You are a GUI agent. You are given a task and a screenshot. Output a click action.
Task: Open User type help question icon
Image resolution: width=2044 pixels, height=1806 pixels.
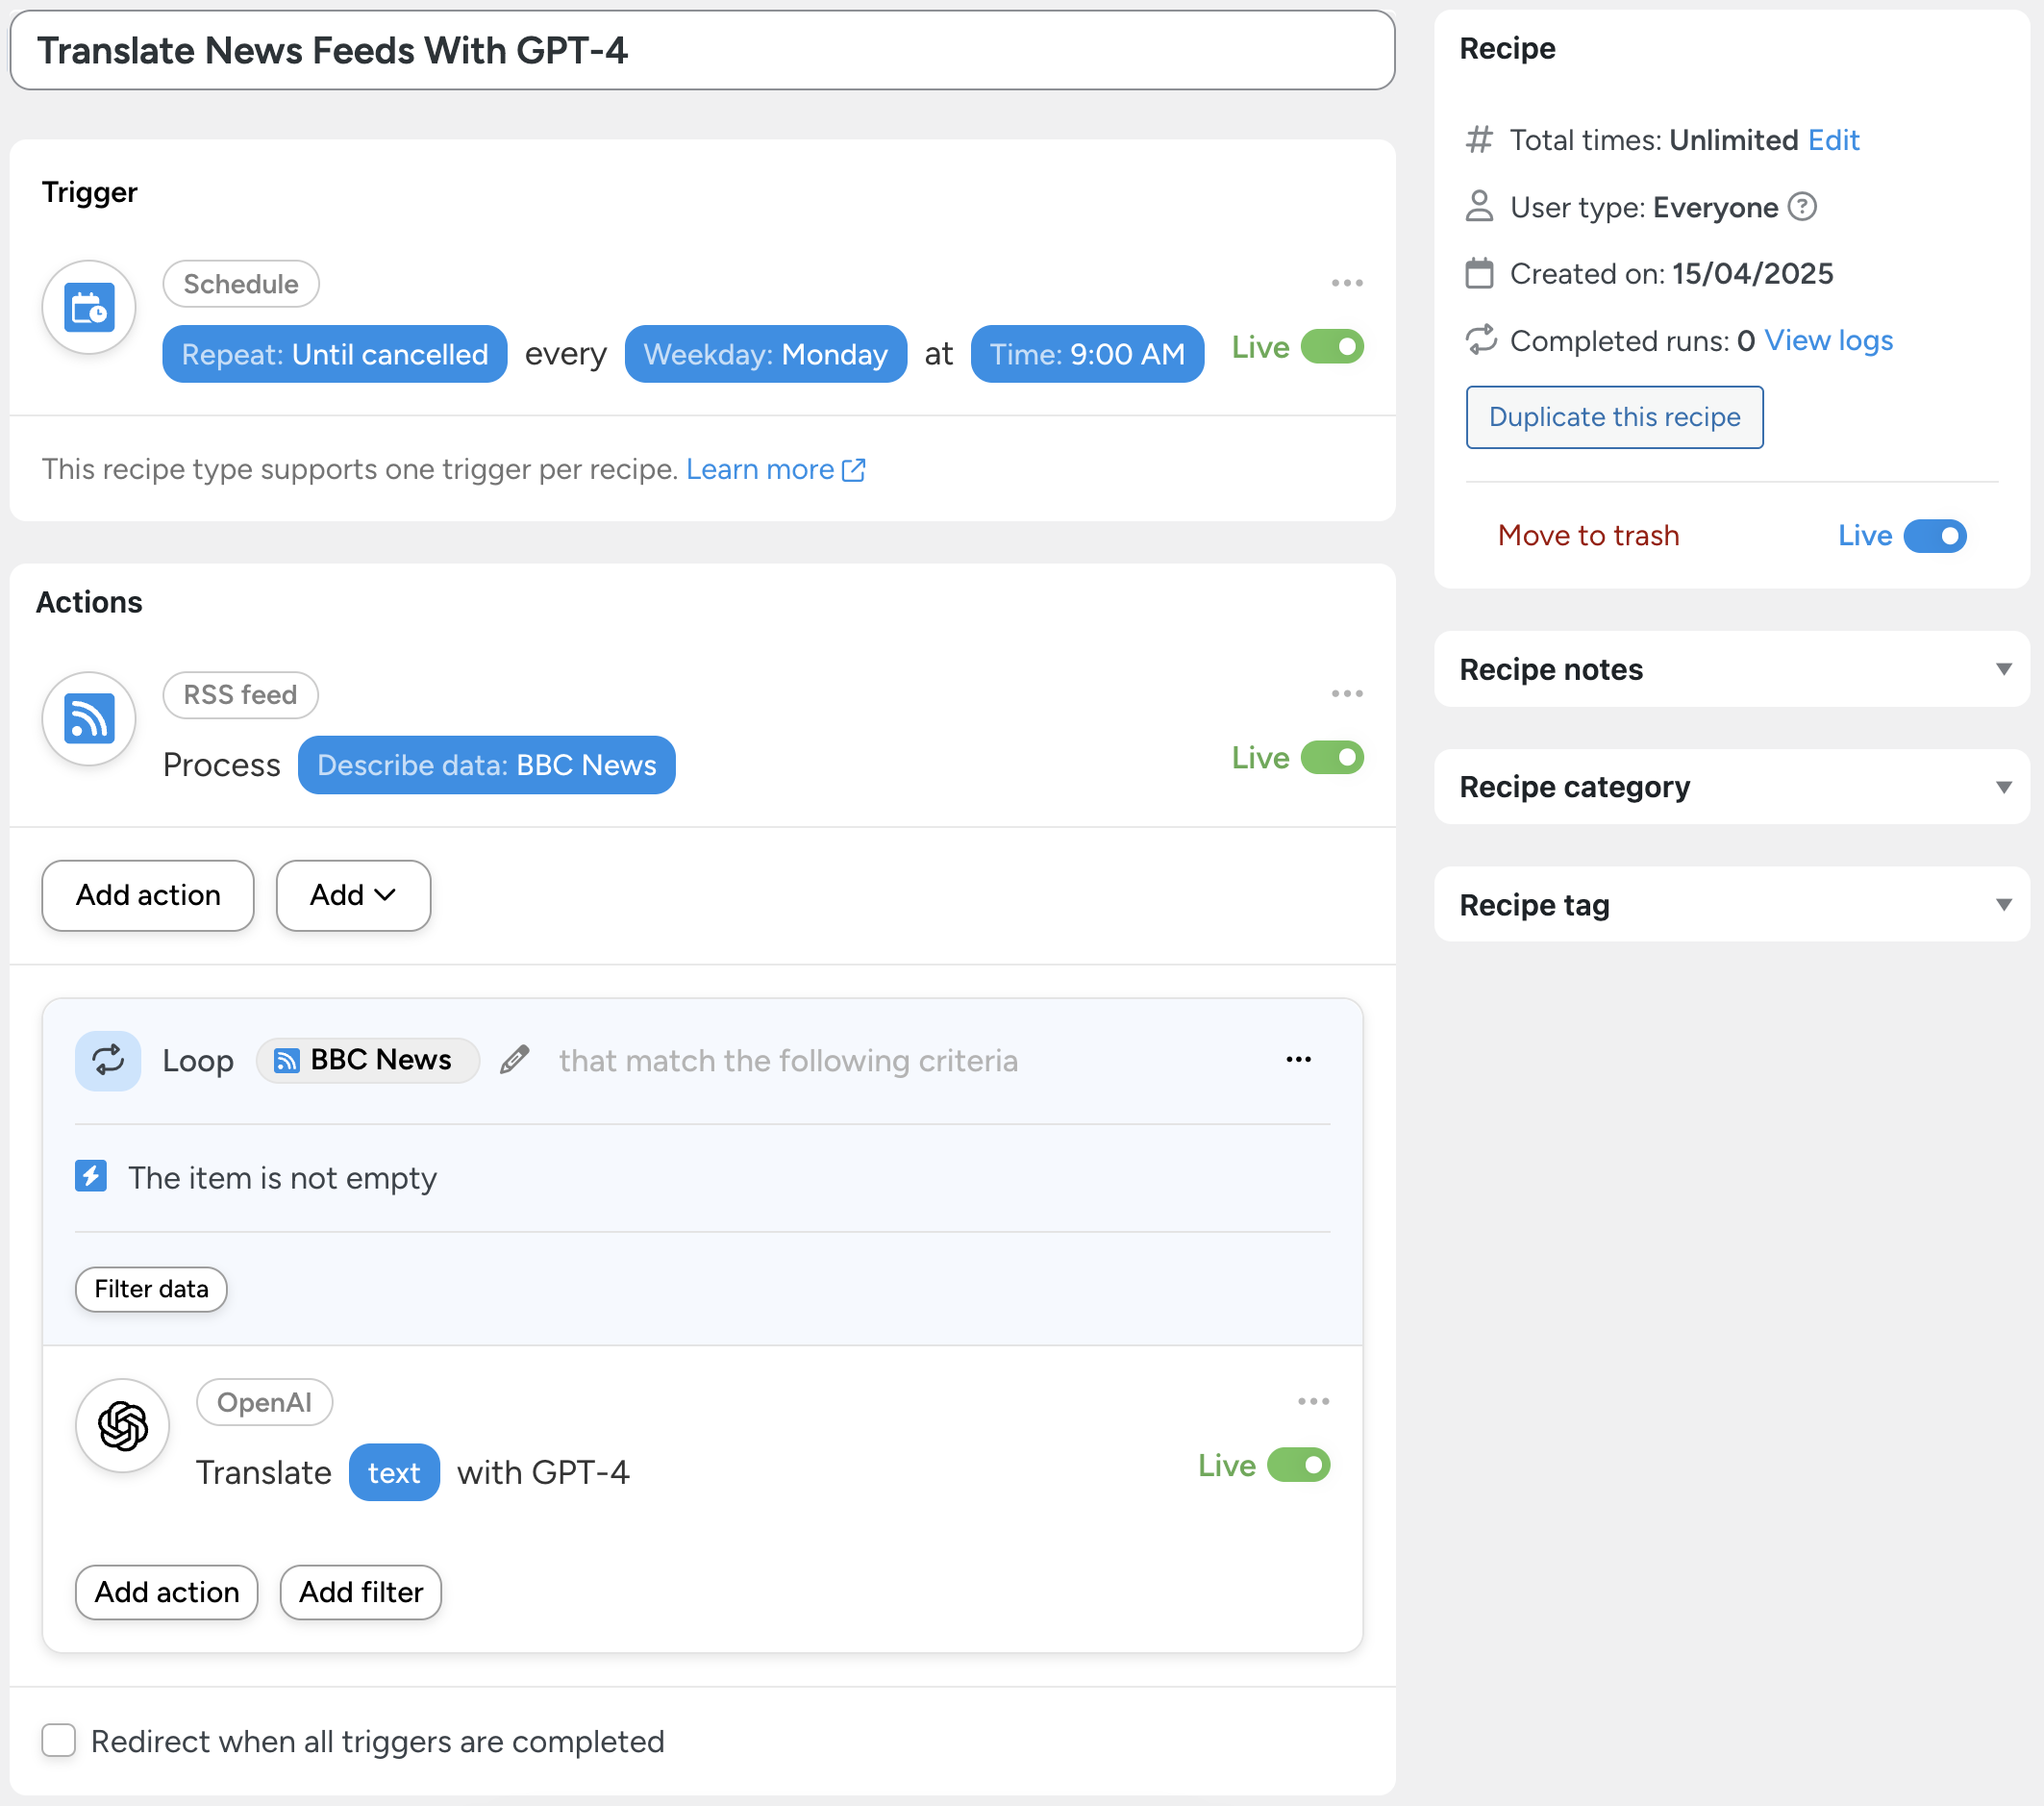point(1802,207)
